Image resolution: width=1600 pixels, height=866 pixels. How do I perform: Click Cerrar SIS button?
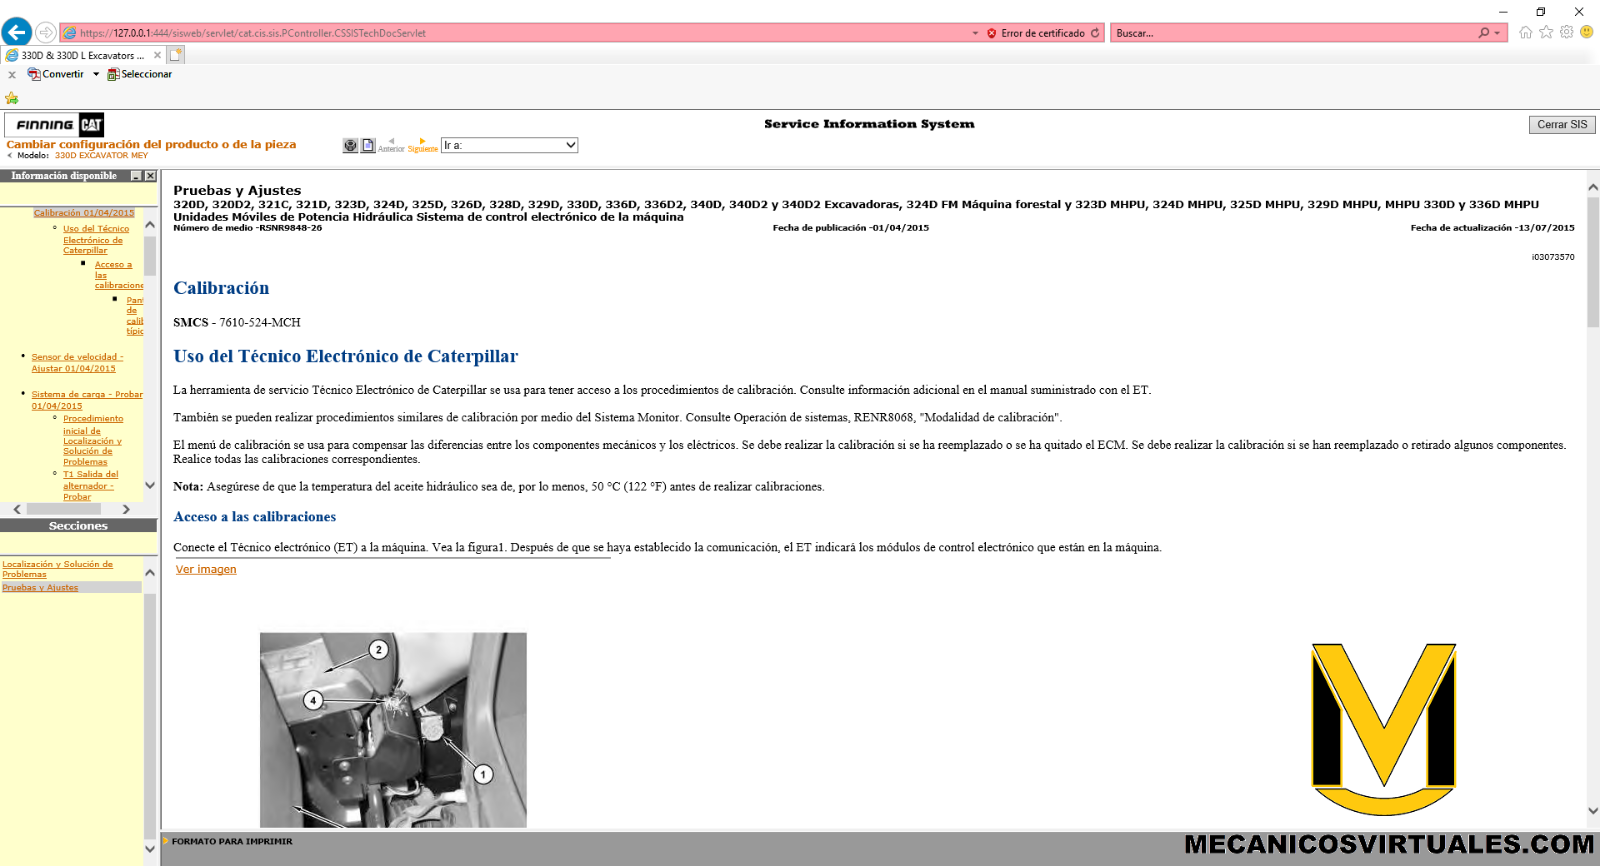1562,125
